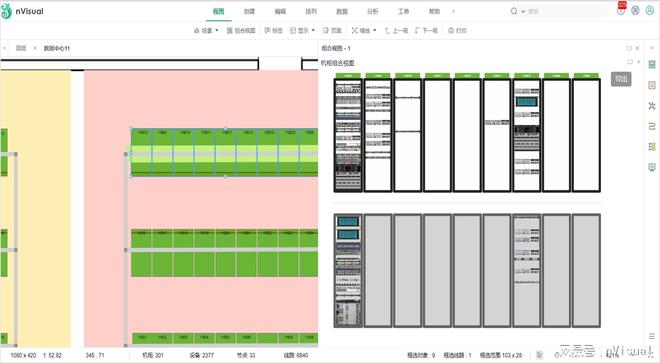Click the status bar icon after 框选范围

[540, 355]
